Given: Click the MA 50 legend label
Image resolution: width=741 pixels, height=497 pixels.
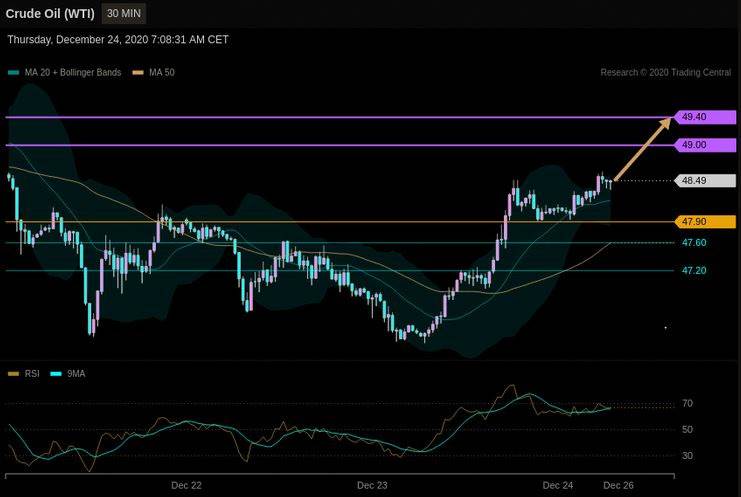Looking at the screenshot, I should pos(162,72).
